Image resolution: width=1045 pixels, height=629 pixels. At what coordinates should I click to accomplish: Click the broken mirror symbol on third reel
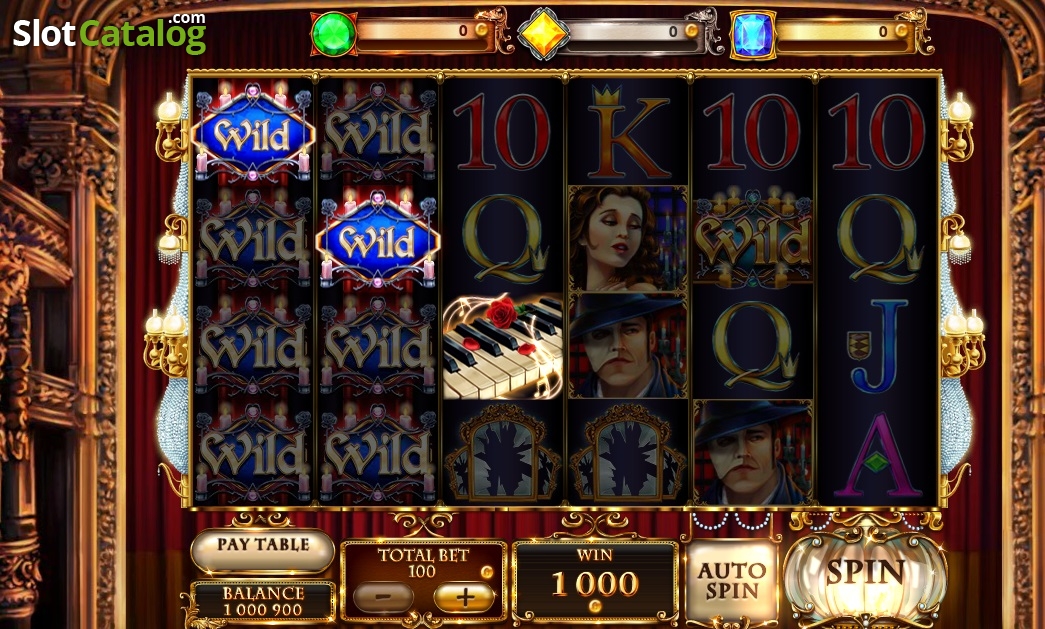(x=503, y=453)
